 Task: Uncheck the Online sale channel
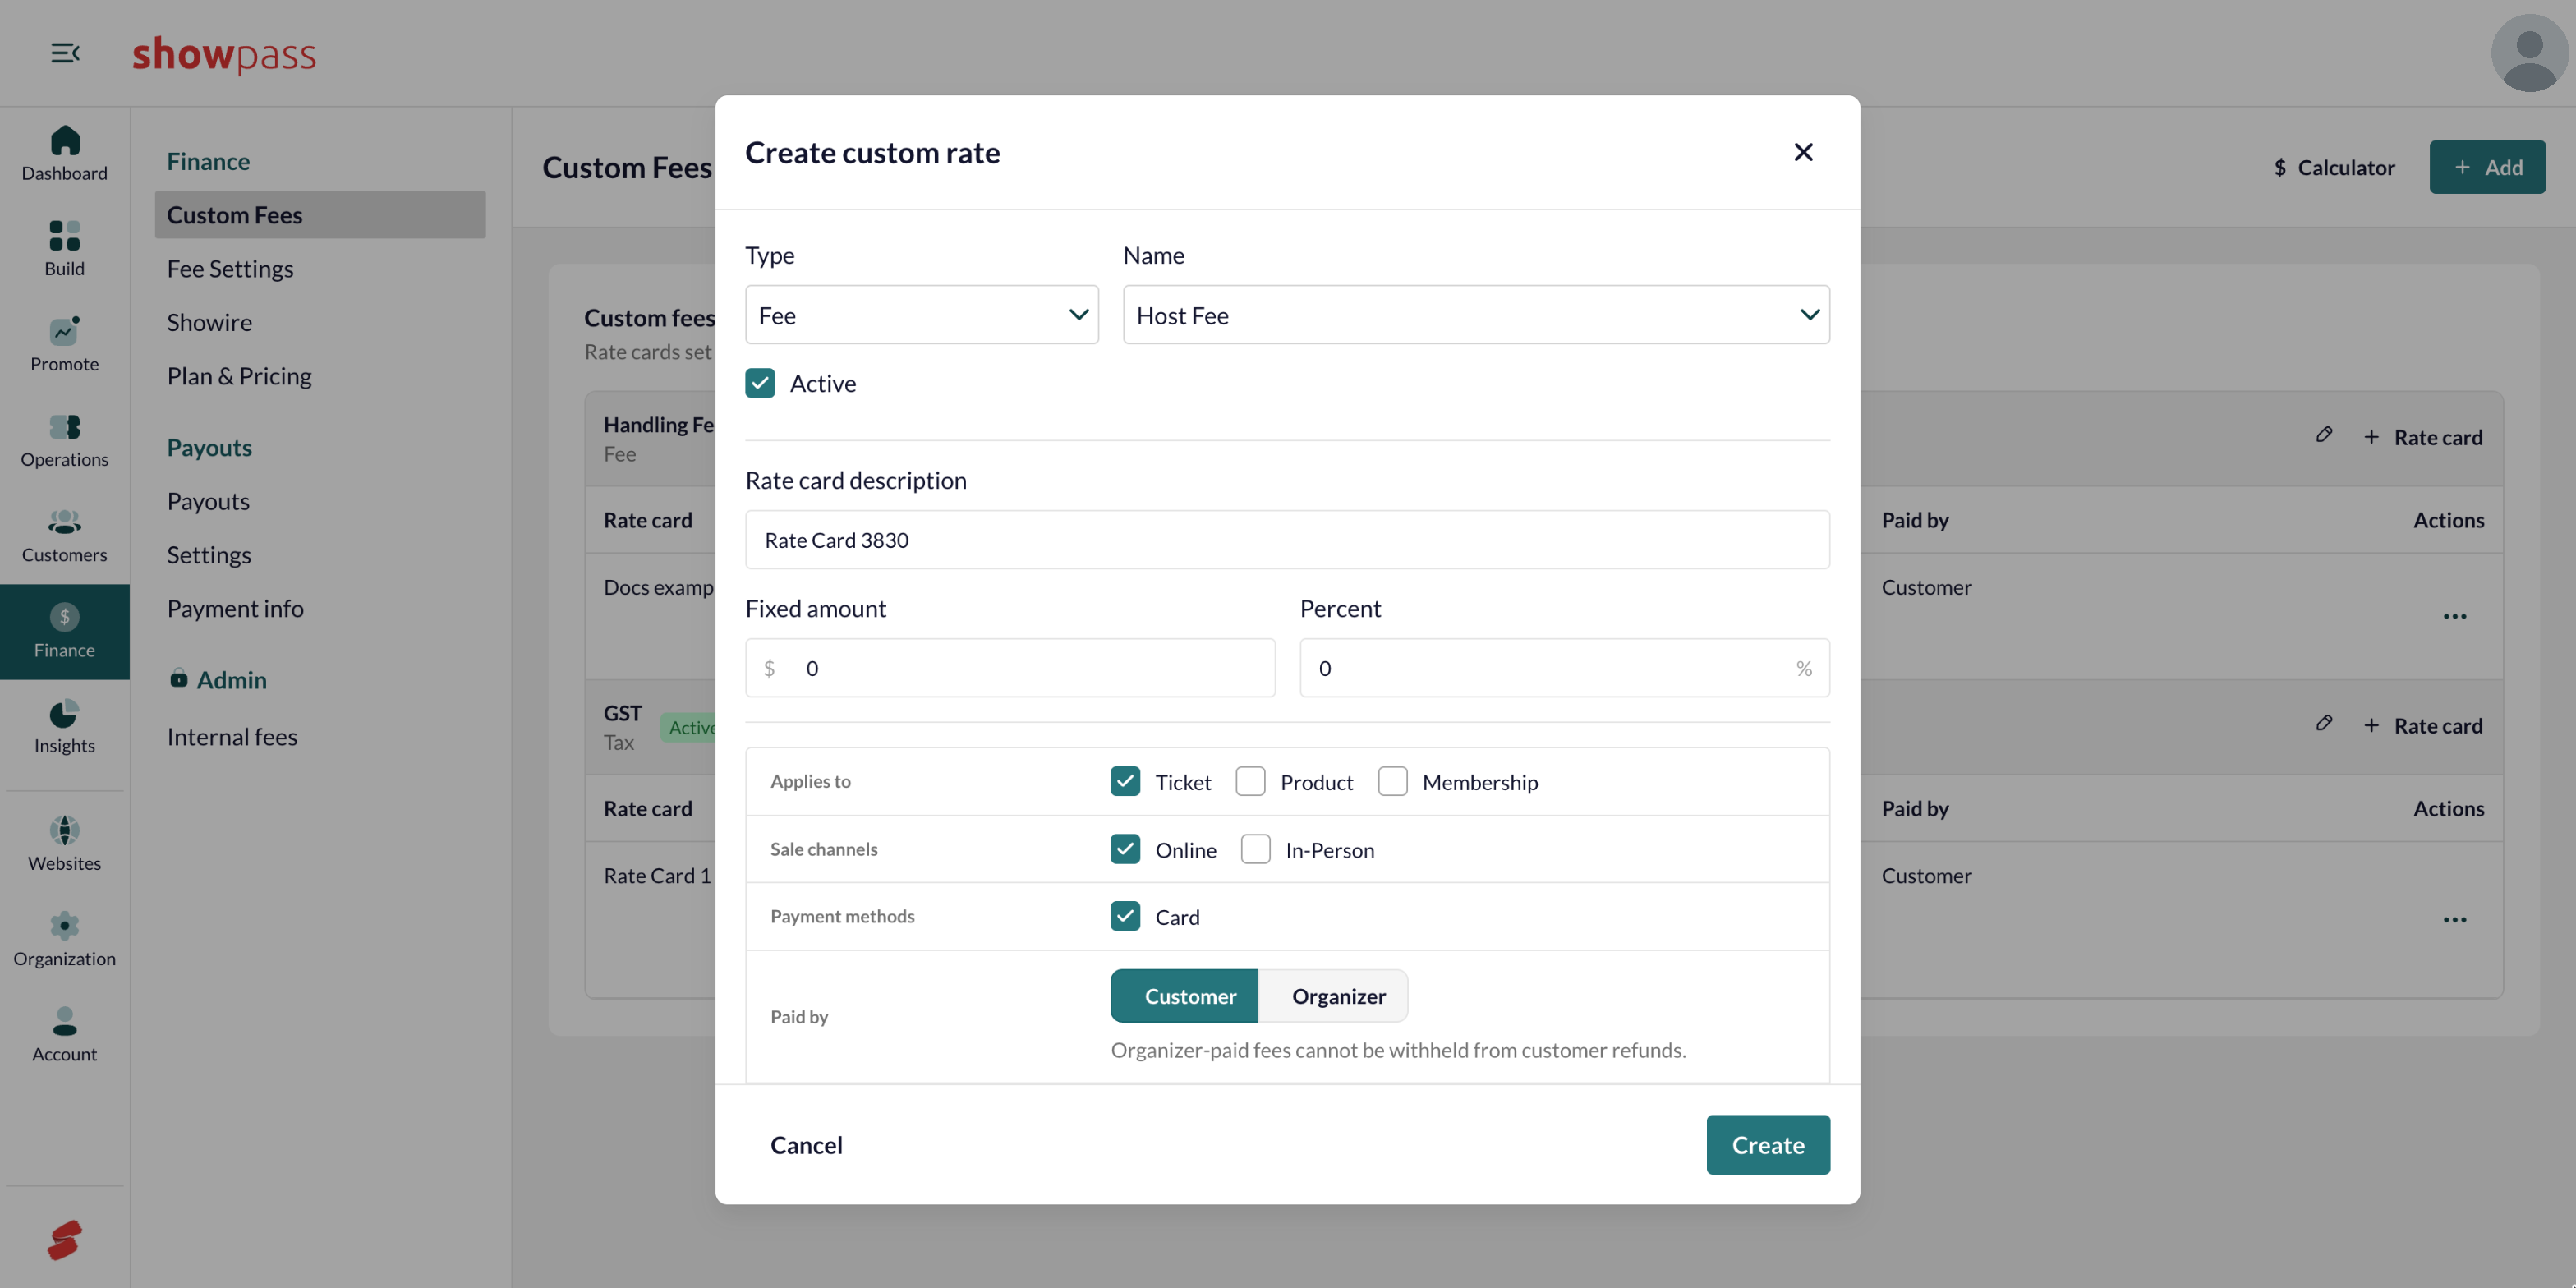pos(1125,849)
